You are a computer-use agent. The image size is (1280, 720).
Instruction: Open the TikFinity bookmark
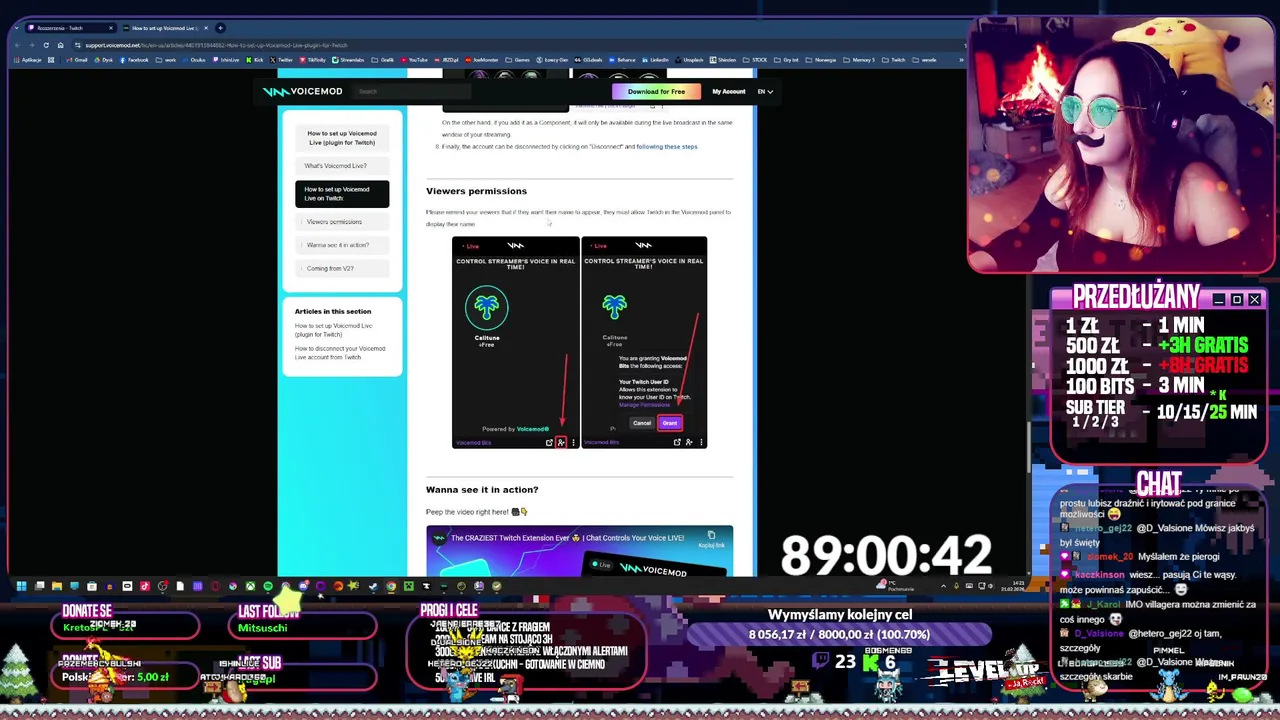tap(312, 60)
